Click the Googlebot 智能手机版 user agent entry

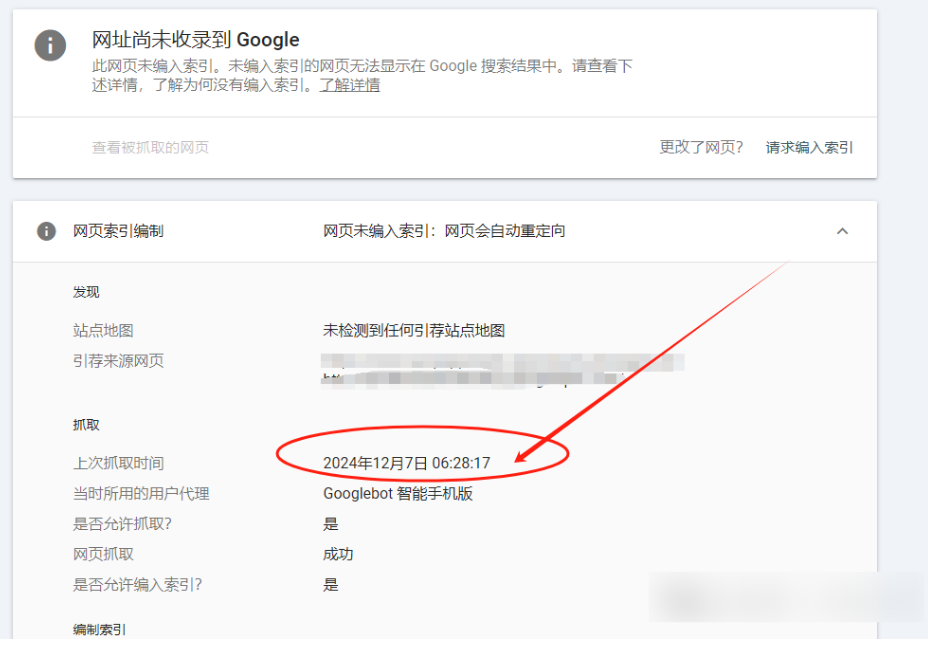coord(397,493)
